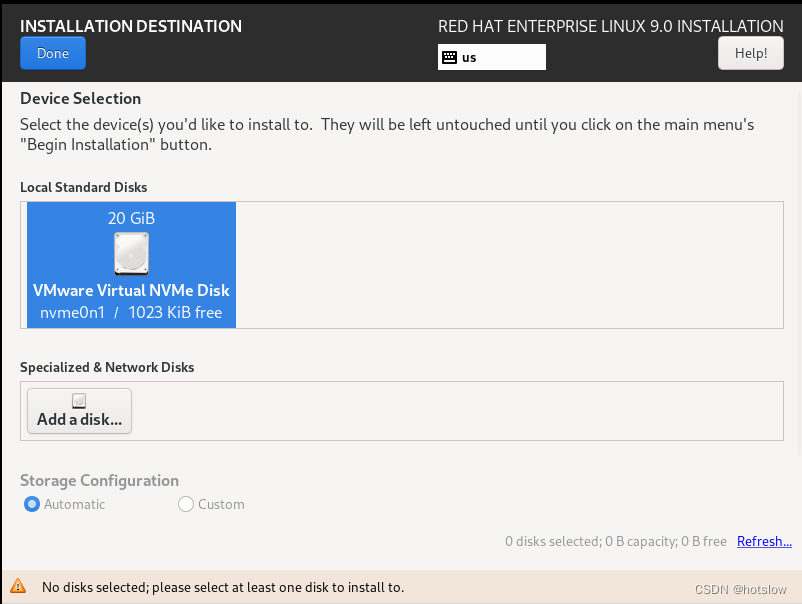Click INSTALLATION DESTINATION title
Viewport: 802px width, 604px height.
(131, 26)
